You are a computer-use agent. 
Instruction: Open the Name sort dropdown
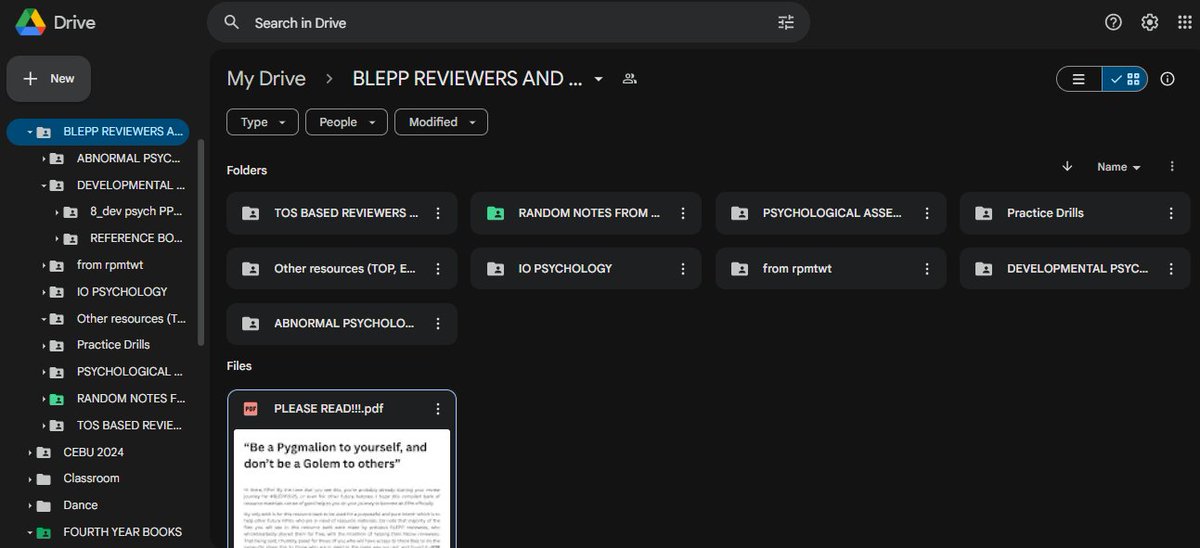coord(1119,167)
